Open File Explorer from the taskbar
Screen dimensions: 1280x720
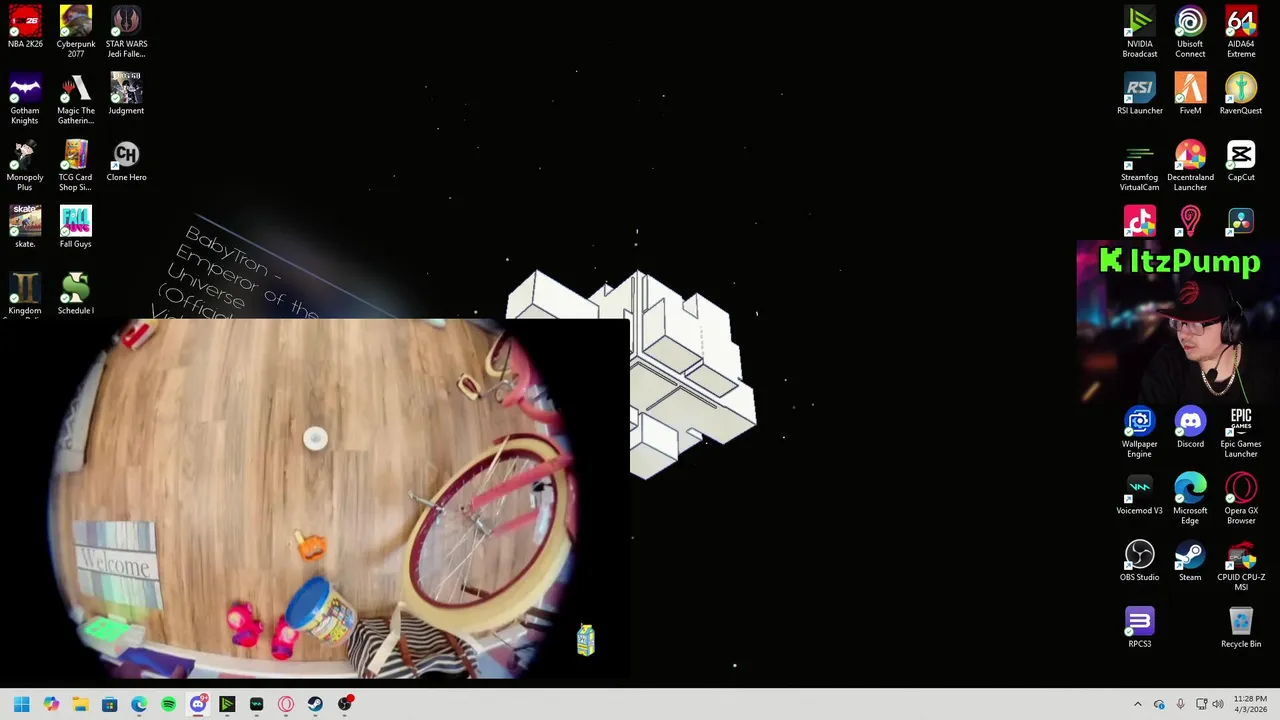pyautogui.click(x=80, y=704)
